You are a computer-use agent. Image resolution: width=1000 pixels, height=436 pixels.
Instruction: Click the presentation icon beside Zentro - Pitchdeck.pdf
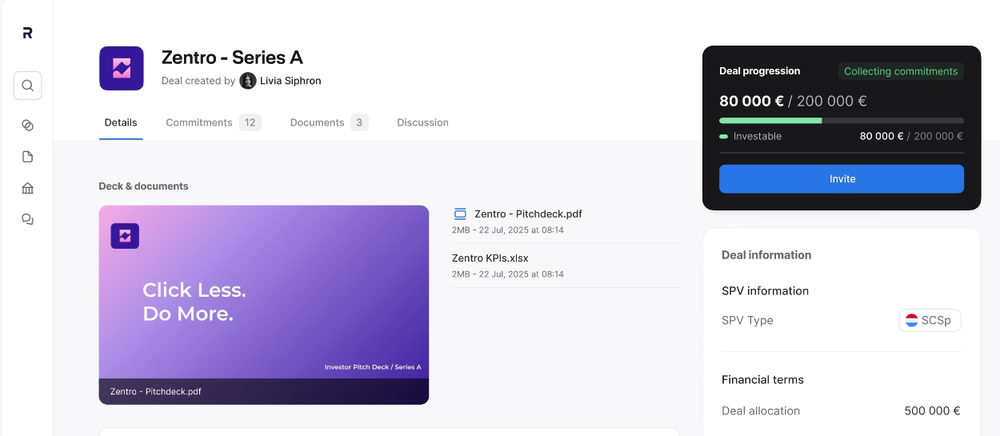tap(460, 213)
